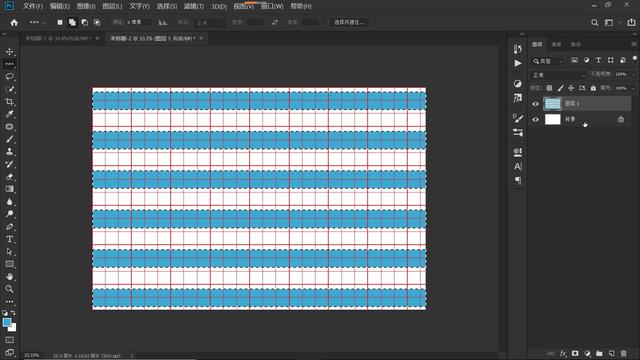
Task: Open the layer filter type dropdown
Action: (548, 61)
